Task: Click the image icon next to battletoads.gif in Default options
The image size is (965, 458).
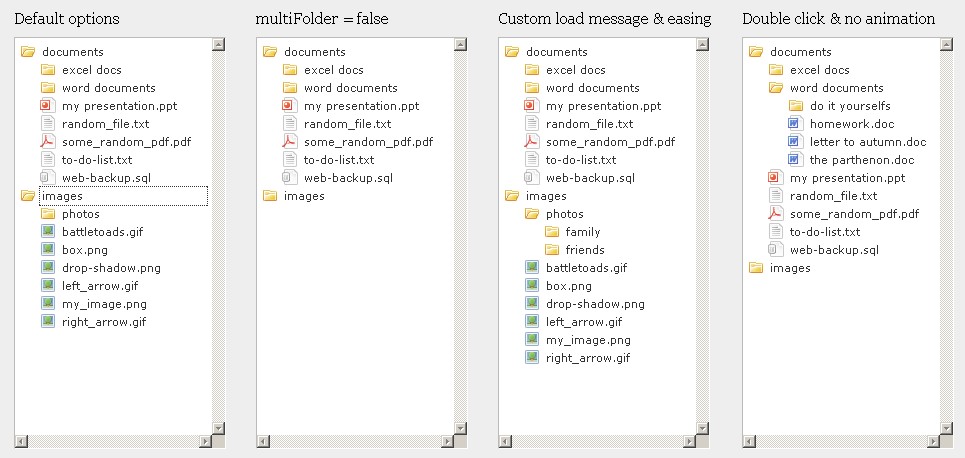Action: 48,231
